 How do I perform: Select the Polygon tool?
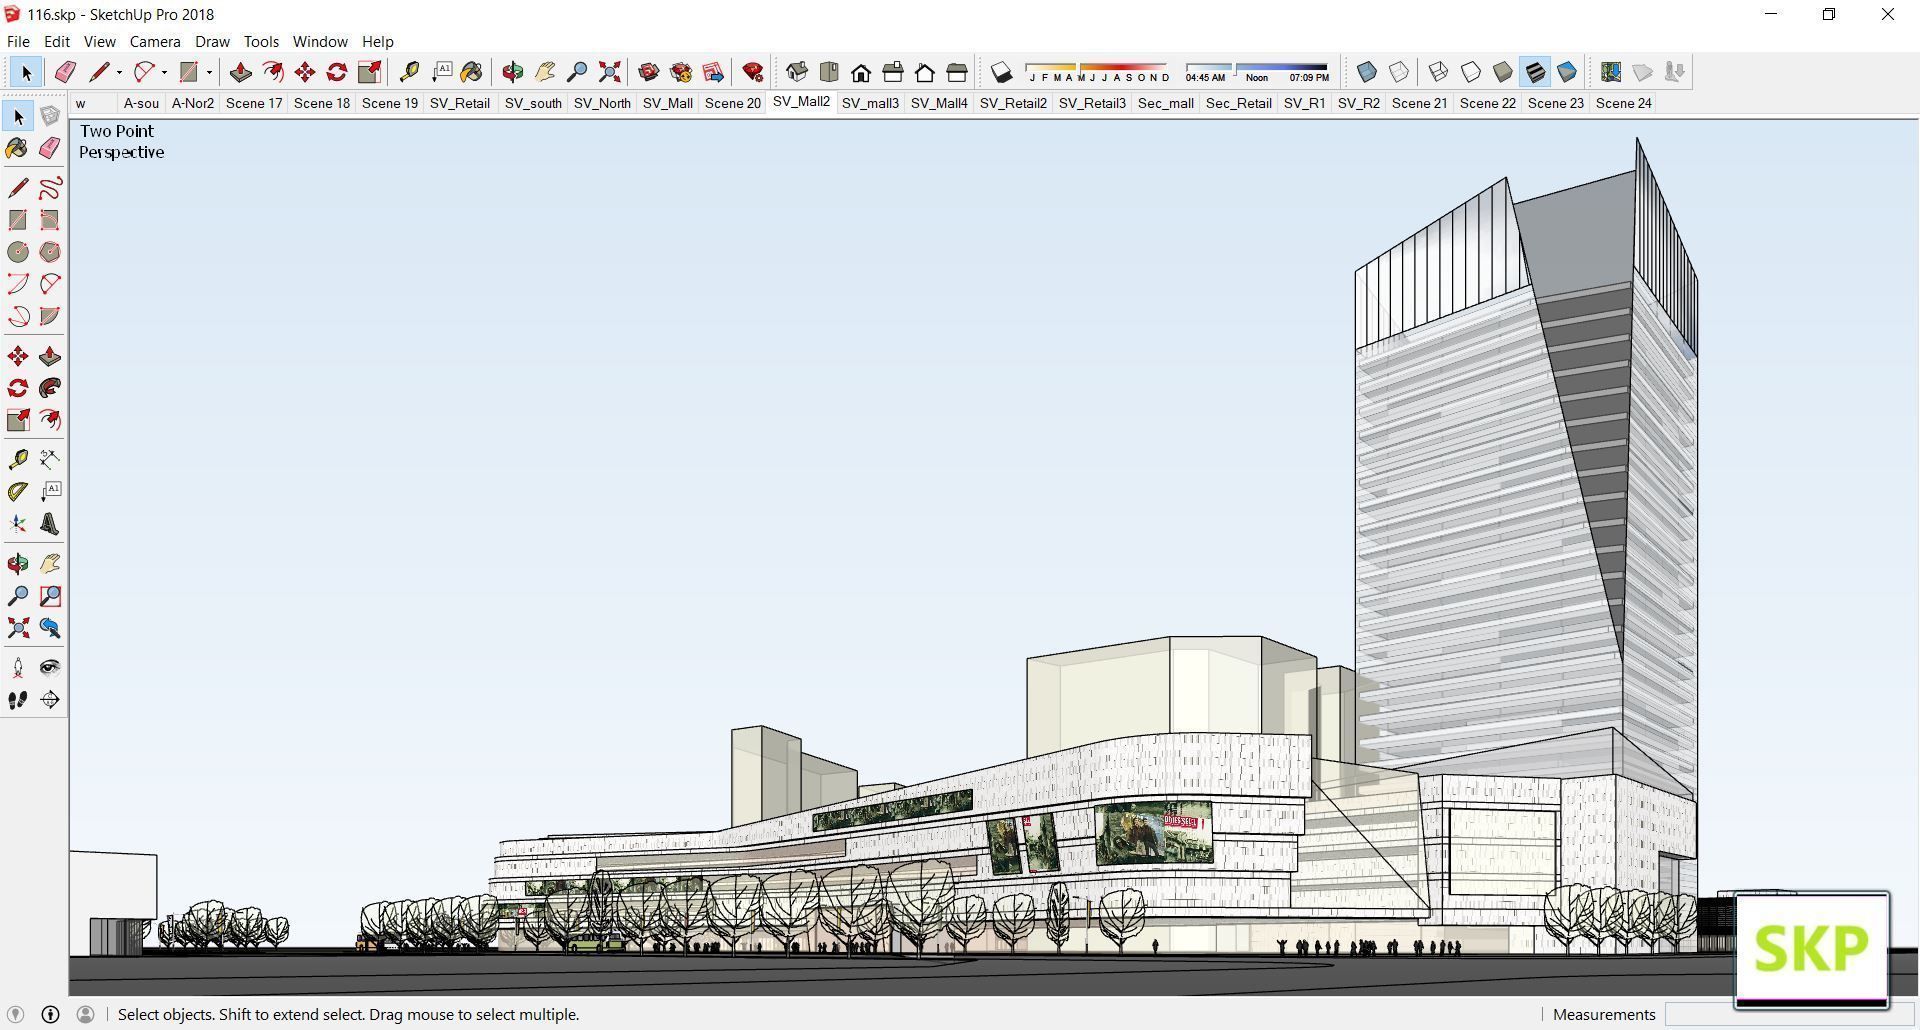[50, 252]
